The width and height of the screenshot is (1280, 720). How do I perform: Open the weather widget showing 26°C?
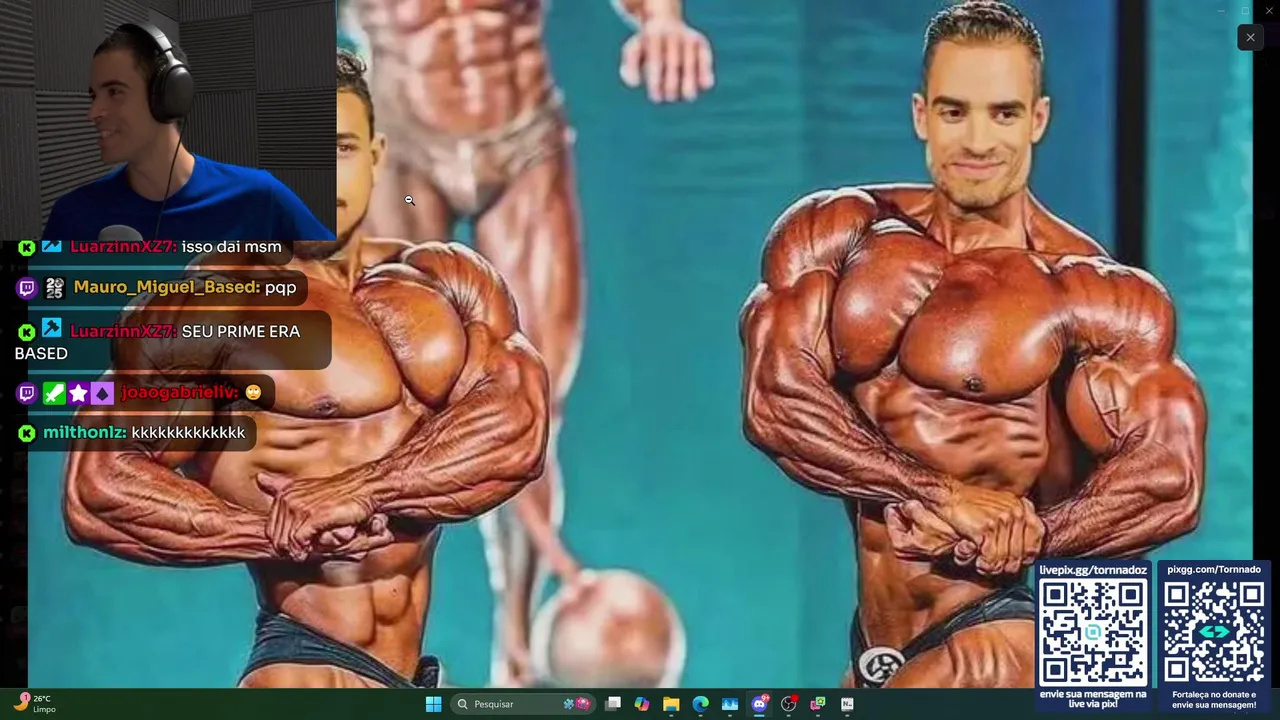[x=34, y=703]
